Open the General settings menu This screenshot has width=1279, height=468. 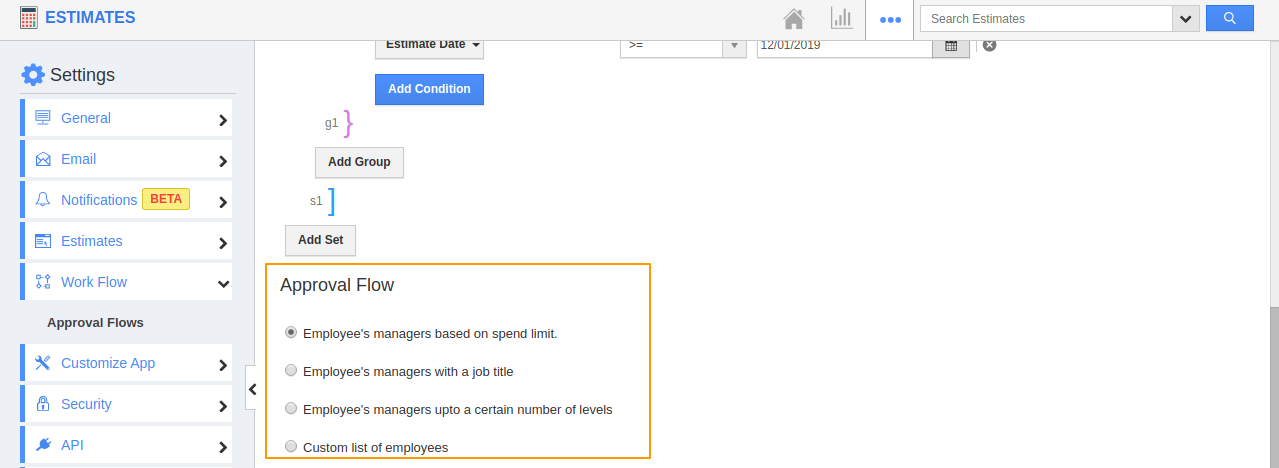[x=126, y=118]
